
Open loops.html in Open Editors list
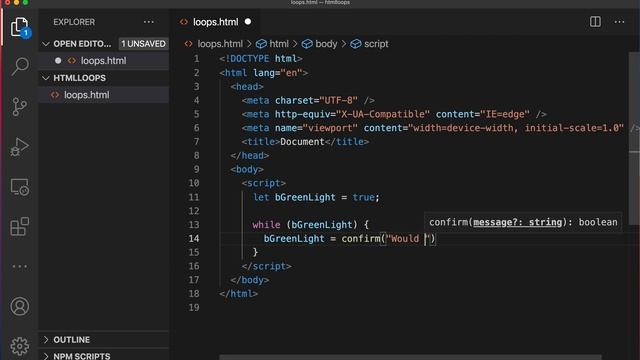pos(104,60)
